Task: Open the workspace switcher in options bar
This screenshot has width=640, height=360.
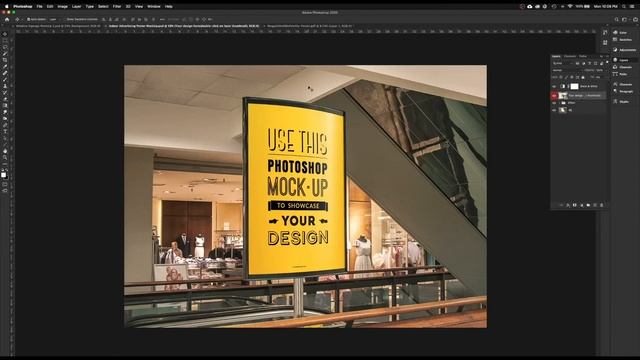Action: point(625,19)
